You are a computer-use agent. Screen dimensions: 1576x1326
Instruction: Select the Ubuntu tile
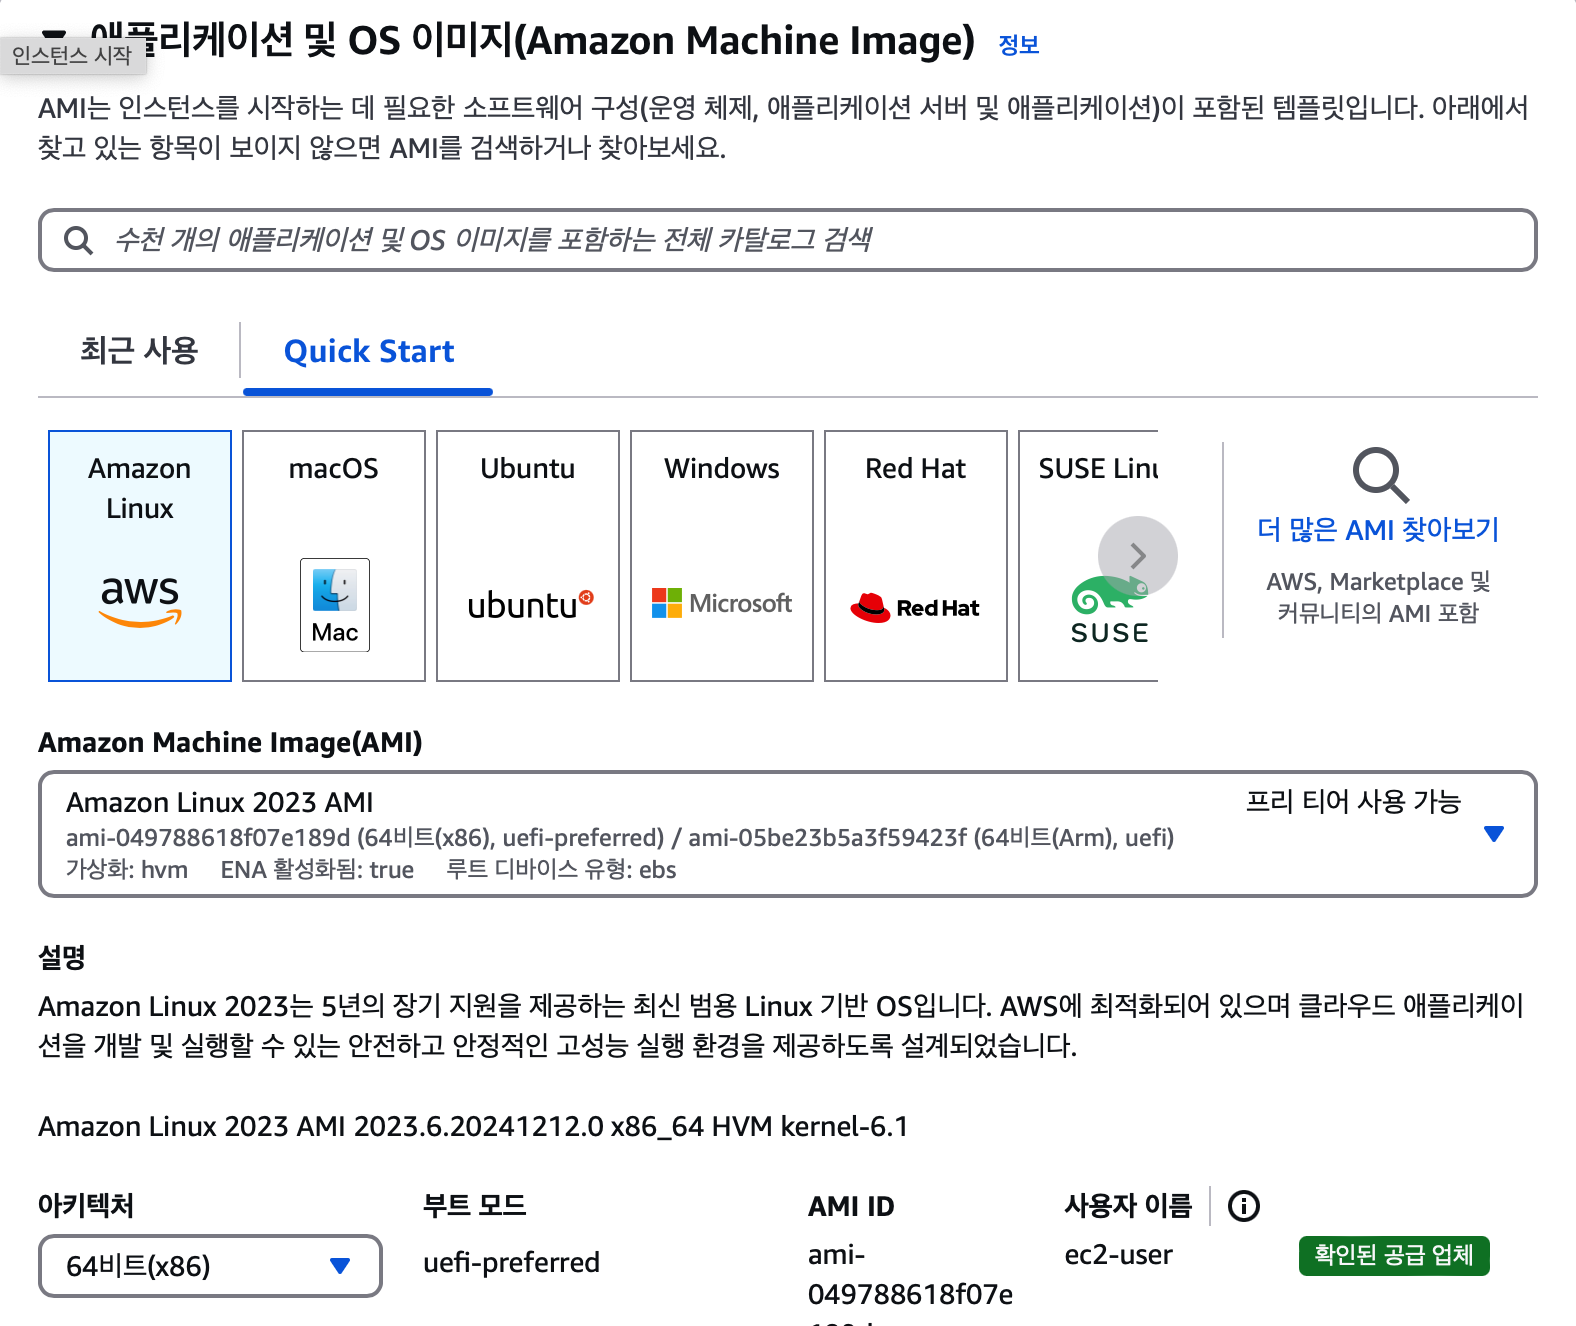click(528, 556)
